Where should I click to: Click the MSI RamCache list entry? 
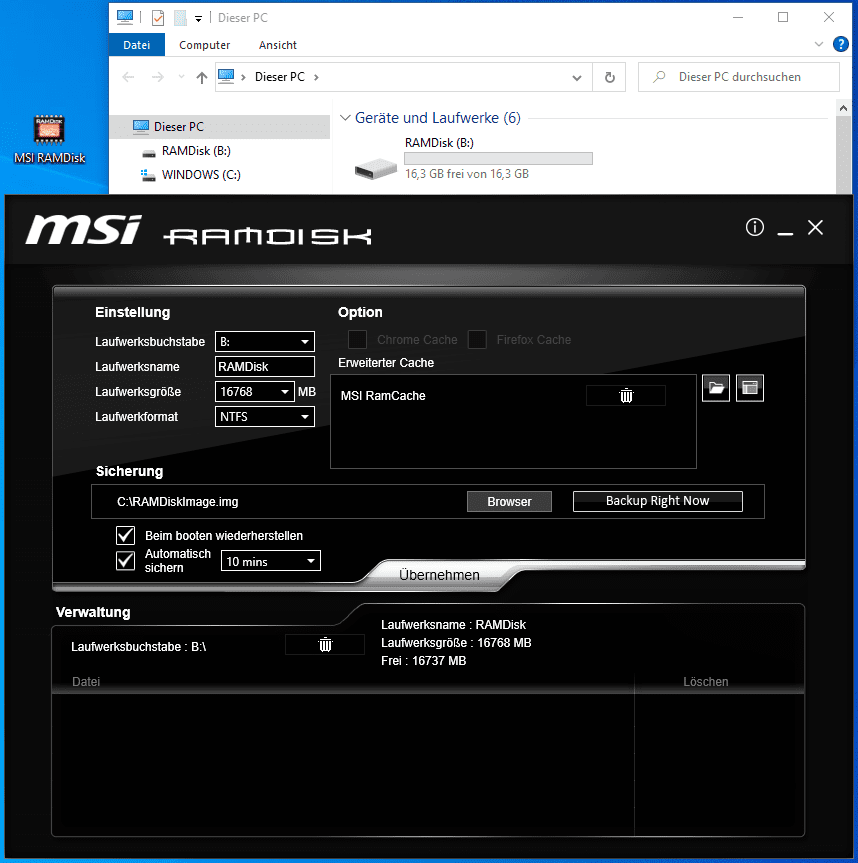(383, 396)
